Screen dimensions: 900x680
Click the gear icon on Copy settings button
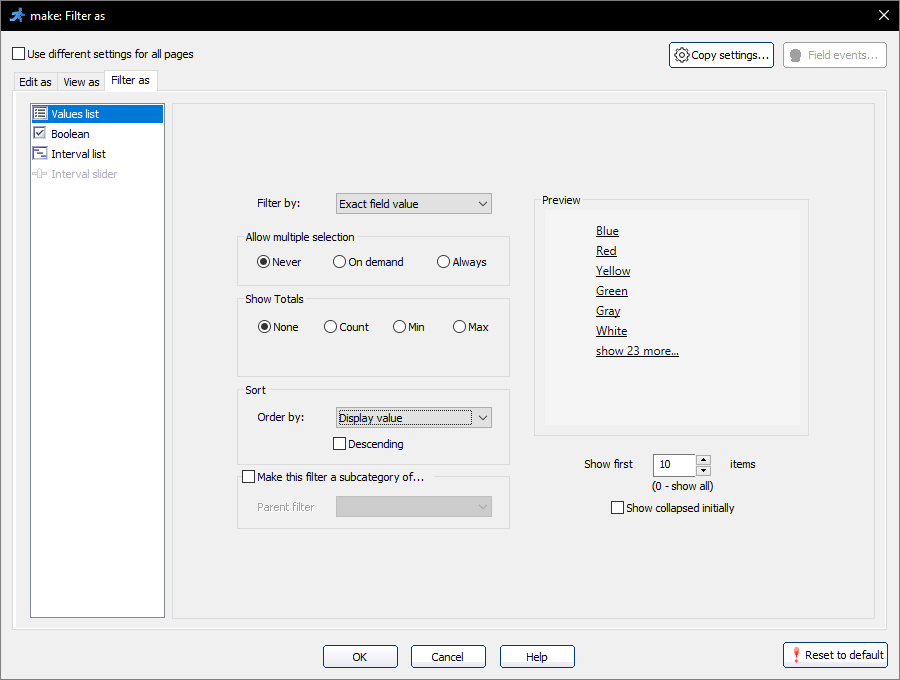pos(682,55)
